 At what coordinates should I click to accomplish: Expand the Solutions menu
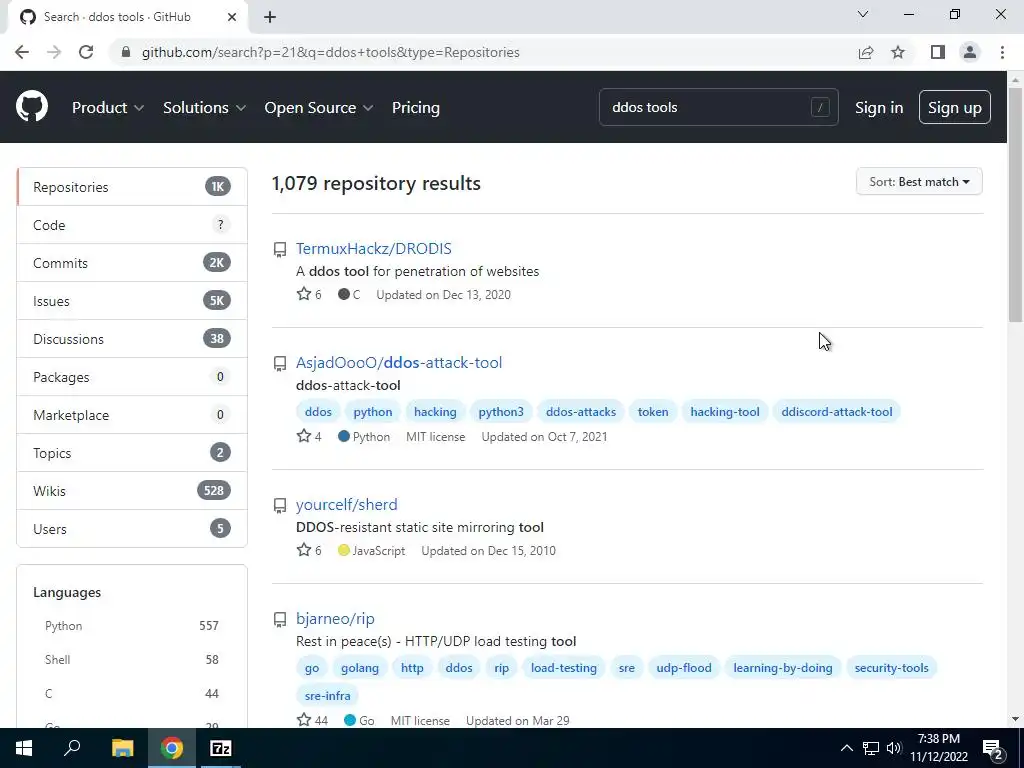[204, 108]
